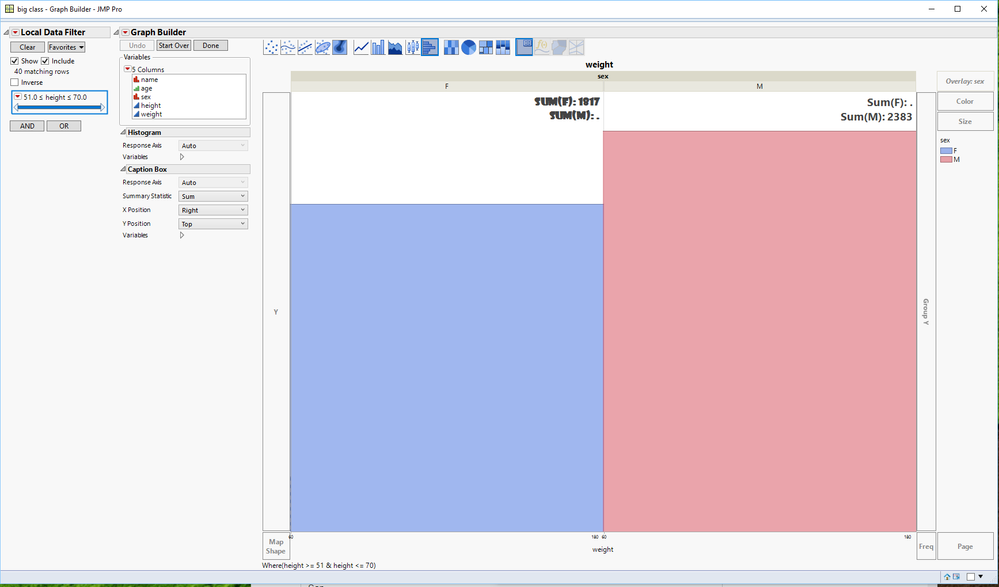Select the Mosaic element icon
Viewport: 999px width, 587px height.
tap(503, 47)
